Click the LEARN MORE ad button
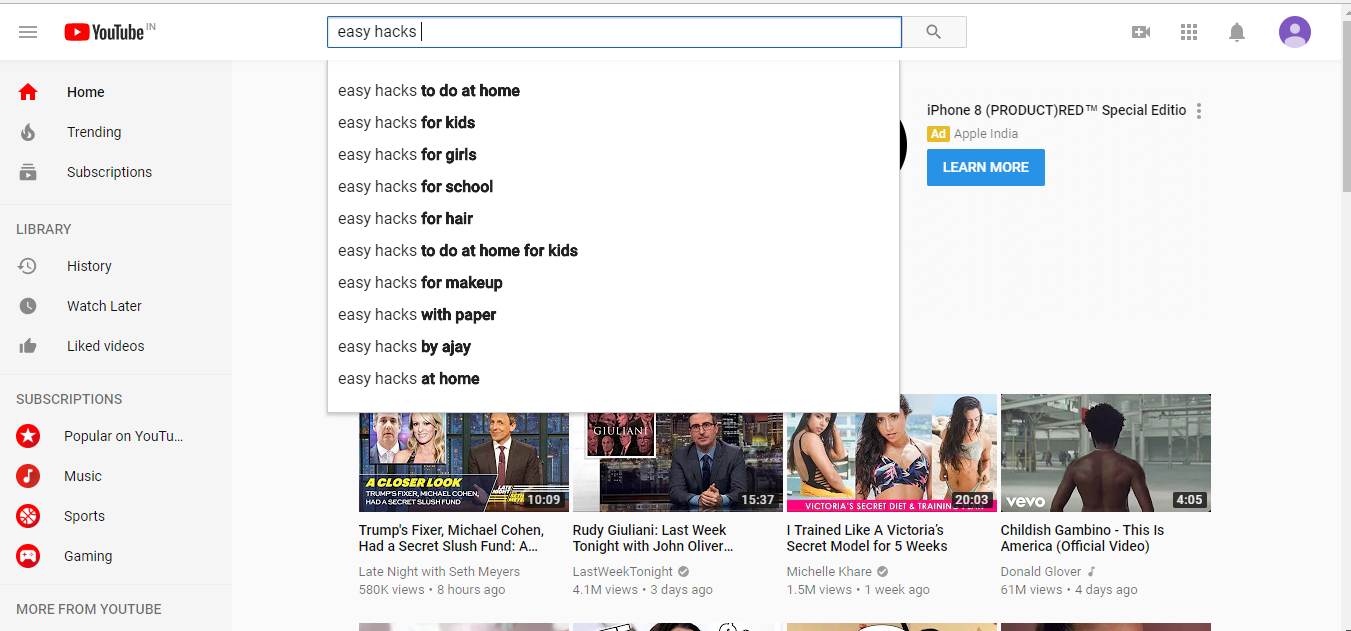 click(x=986, y=167)
